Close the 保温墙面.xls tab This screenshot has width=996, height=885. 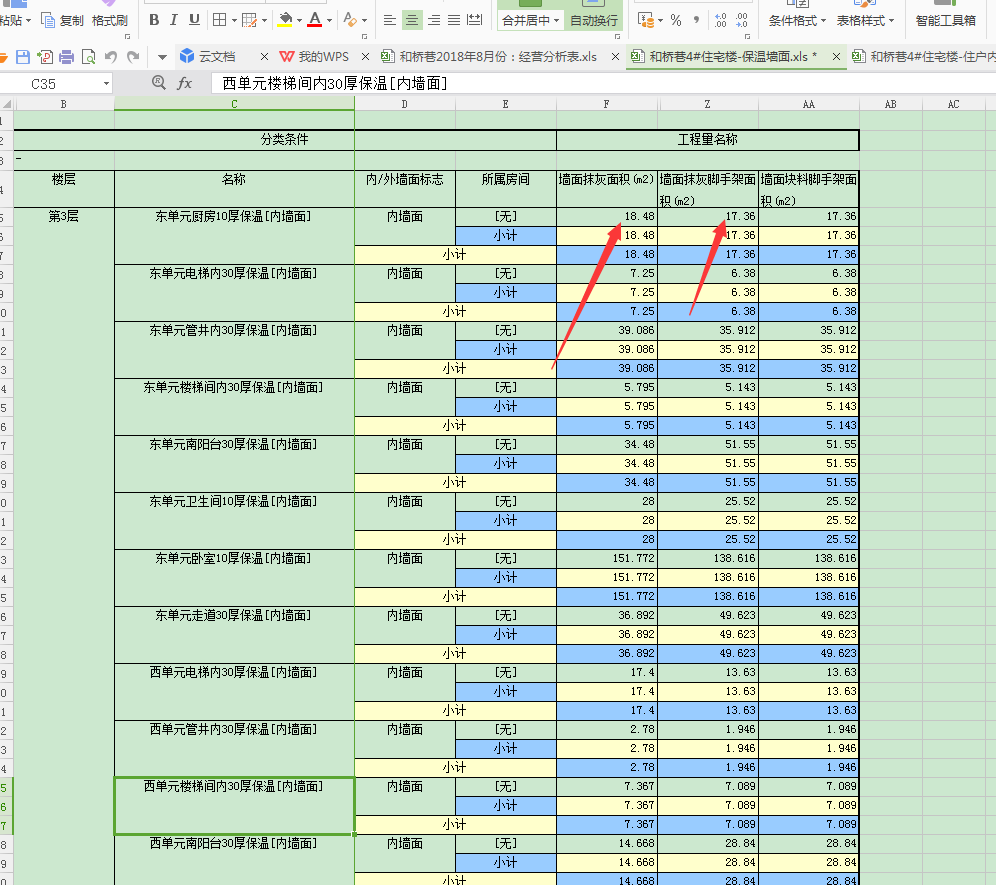[836, 57]
